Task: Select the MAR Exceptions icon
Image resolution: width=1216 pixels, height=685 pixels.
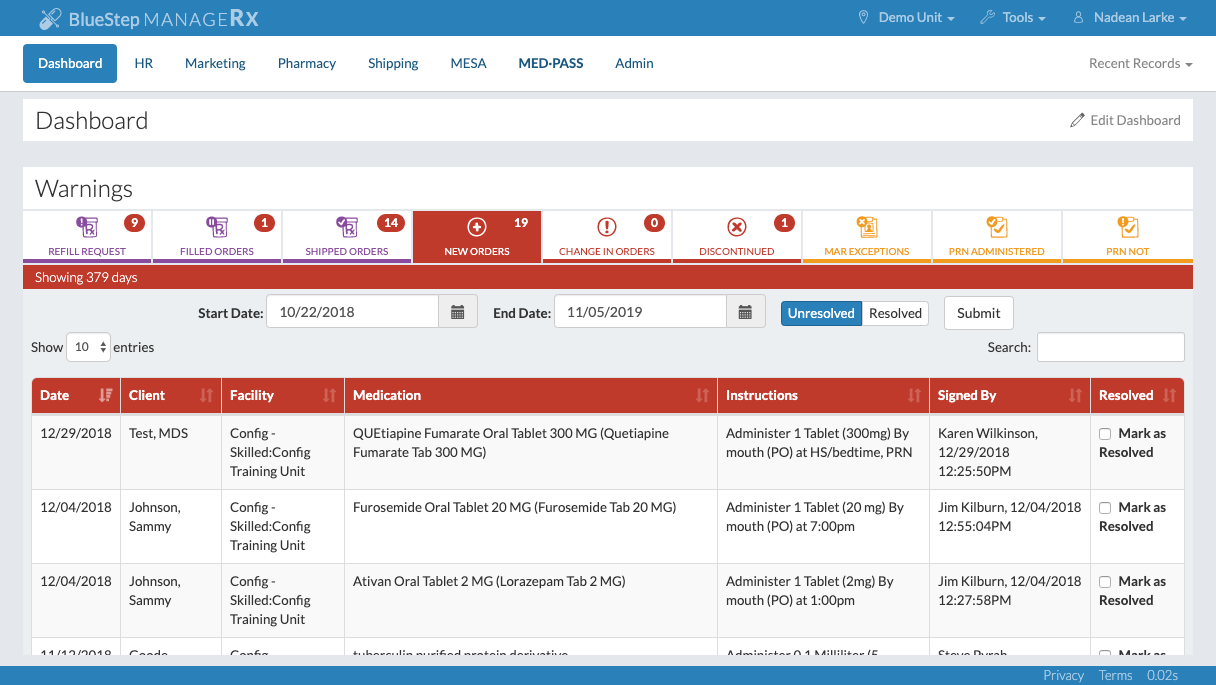Action: (867, 227)
